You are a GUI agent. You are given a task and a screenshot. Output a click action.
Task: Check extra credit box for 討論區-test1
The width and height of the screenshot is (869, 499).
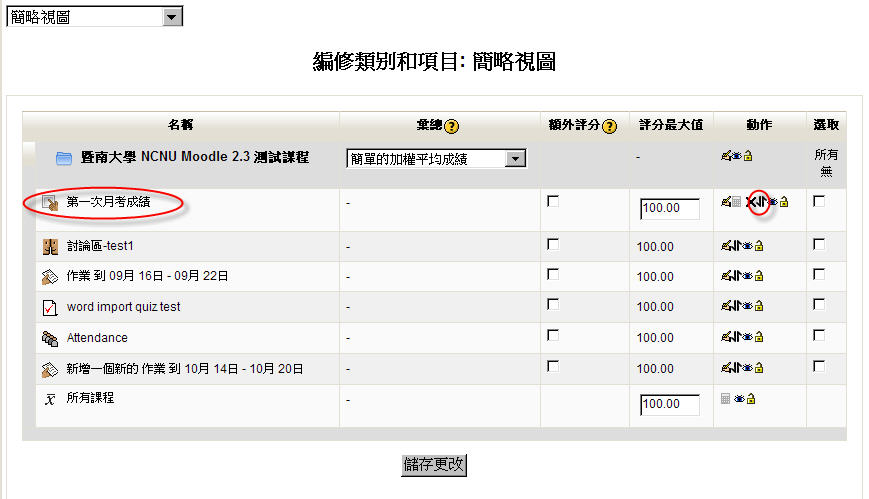553,245
